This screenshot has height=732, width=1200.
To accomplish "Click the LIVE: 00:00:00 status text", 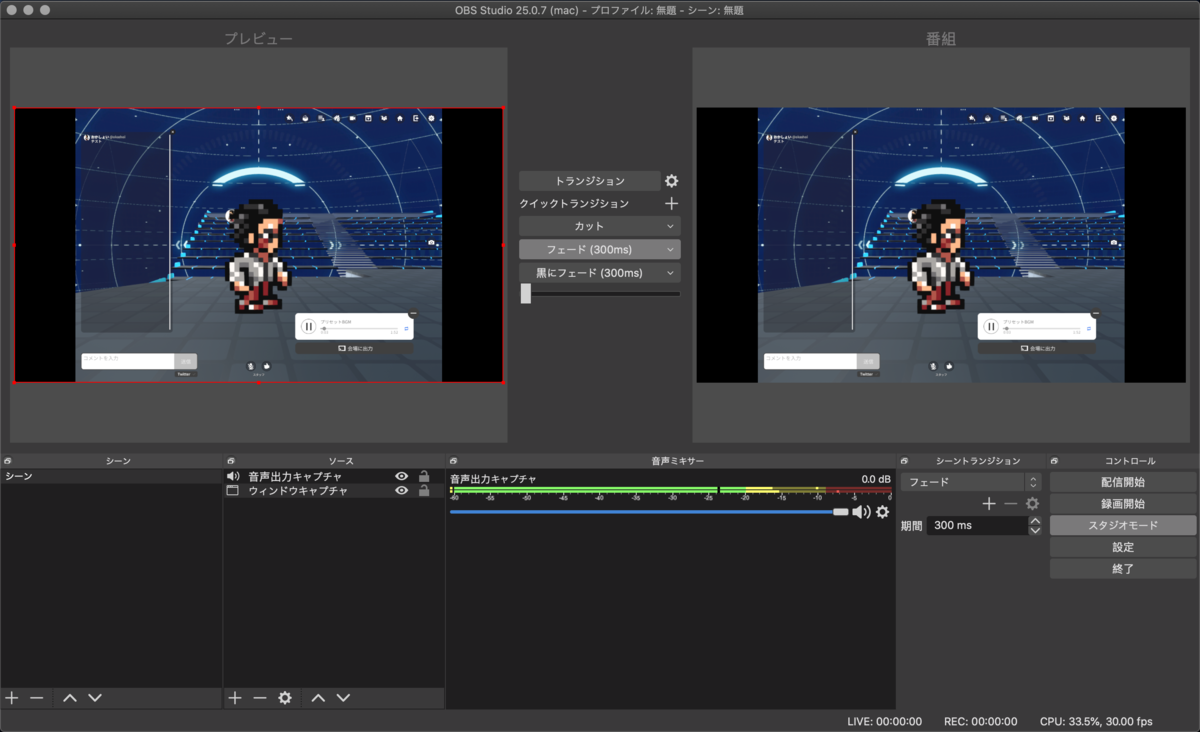I will tap(884, 721).
